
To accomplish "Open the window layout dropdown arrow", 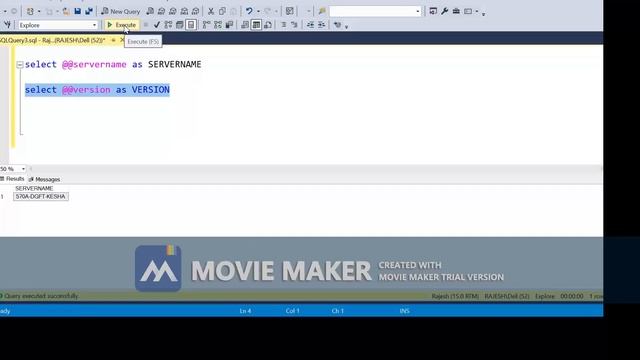I will coord(476,11).
